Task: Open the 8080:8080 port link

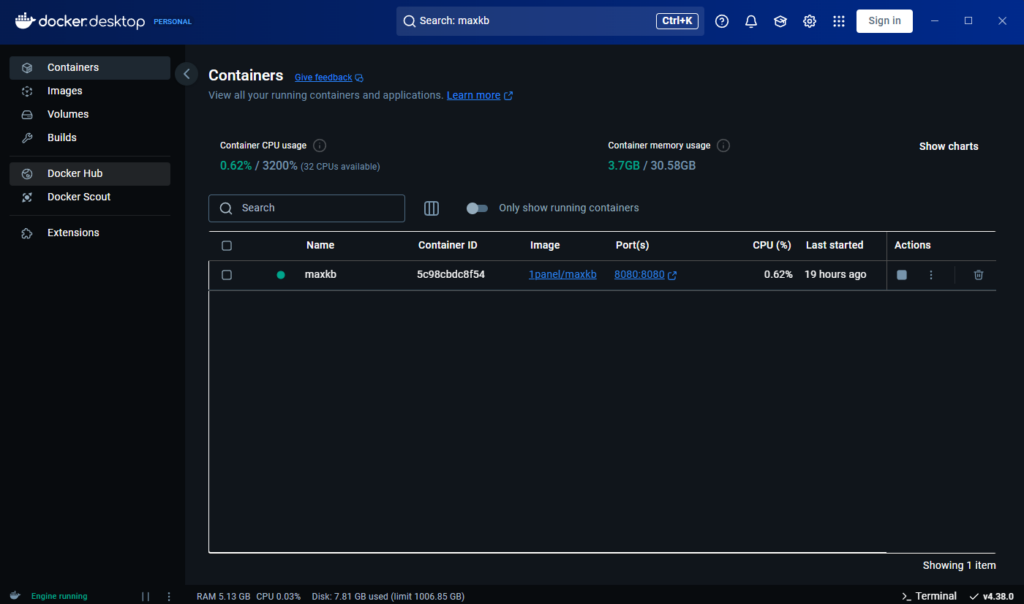Action: [639, 275]
